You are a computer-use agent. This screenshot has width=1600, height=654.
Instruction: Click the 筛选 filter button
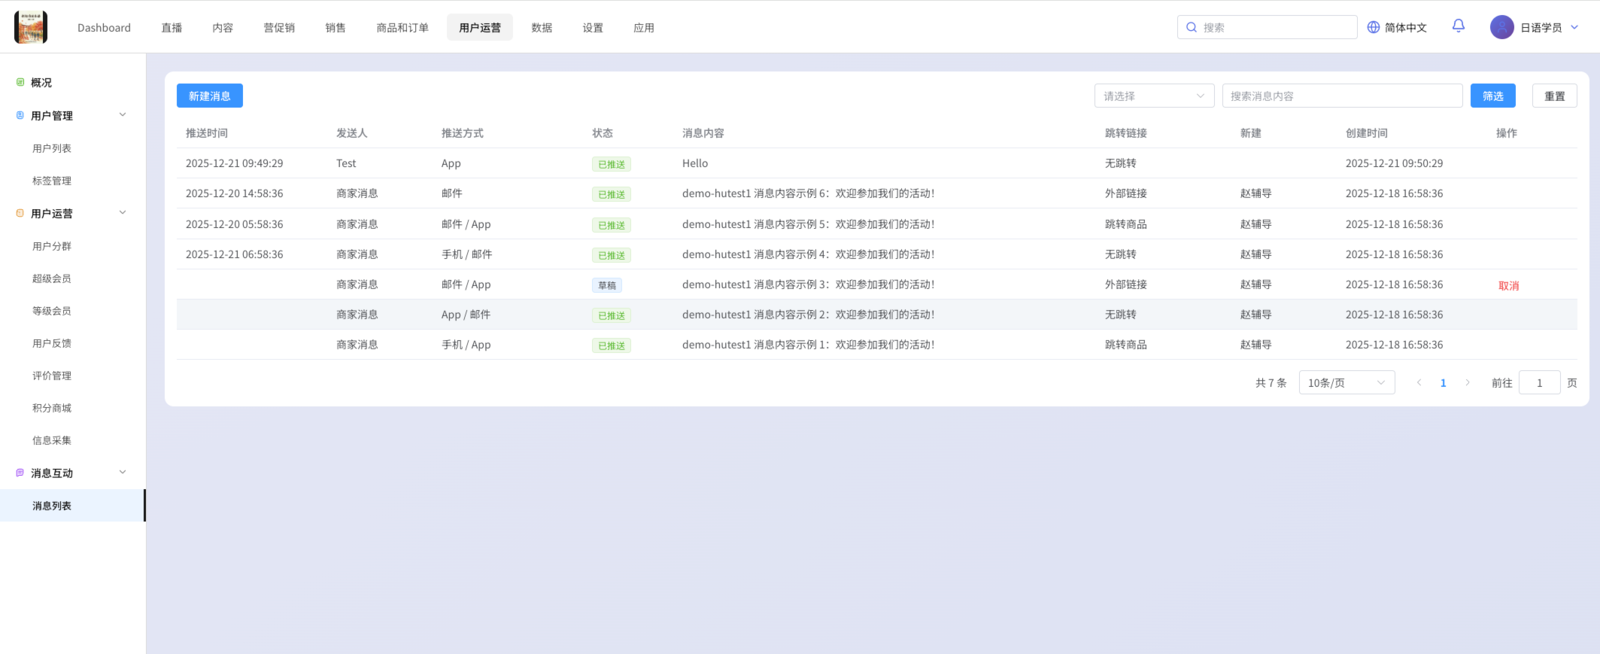(1492, 96)
